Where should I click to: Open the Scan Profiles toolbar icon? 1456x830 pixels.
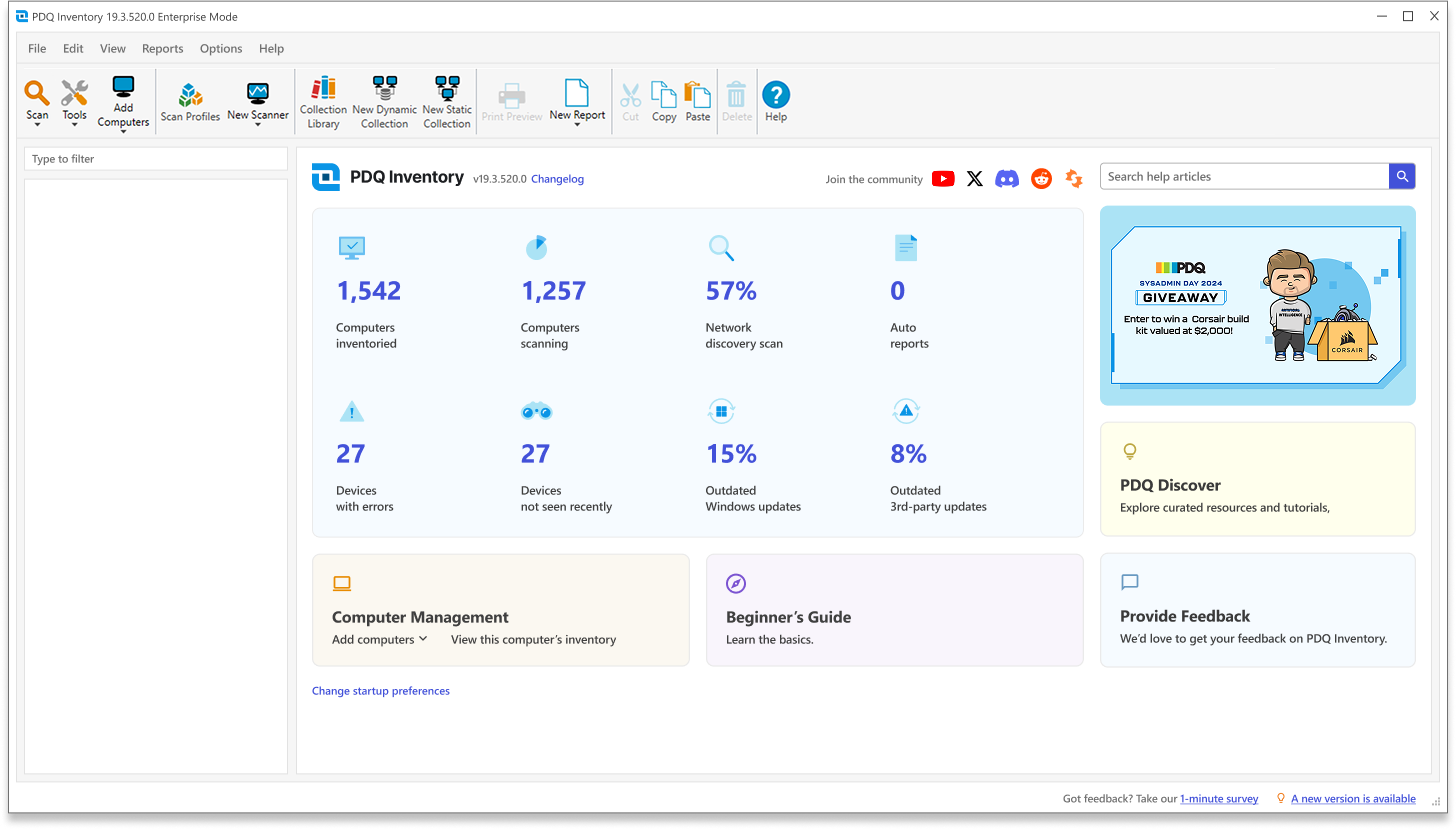[190, 102]
